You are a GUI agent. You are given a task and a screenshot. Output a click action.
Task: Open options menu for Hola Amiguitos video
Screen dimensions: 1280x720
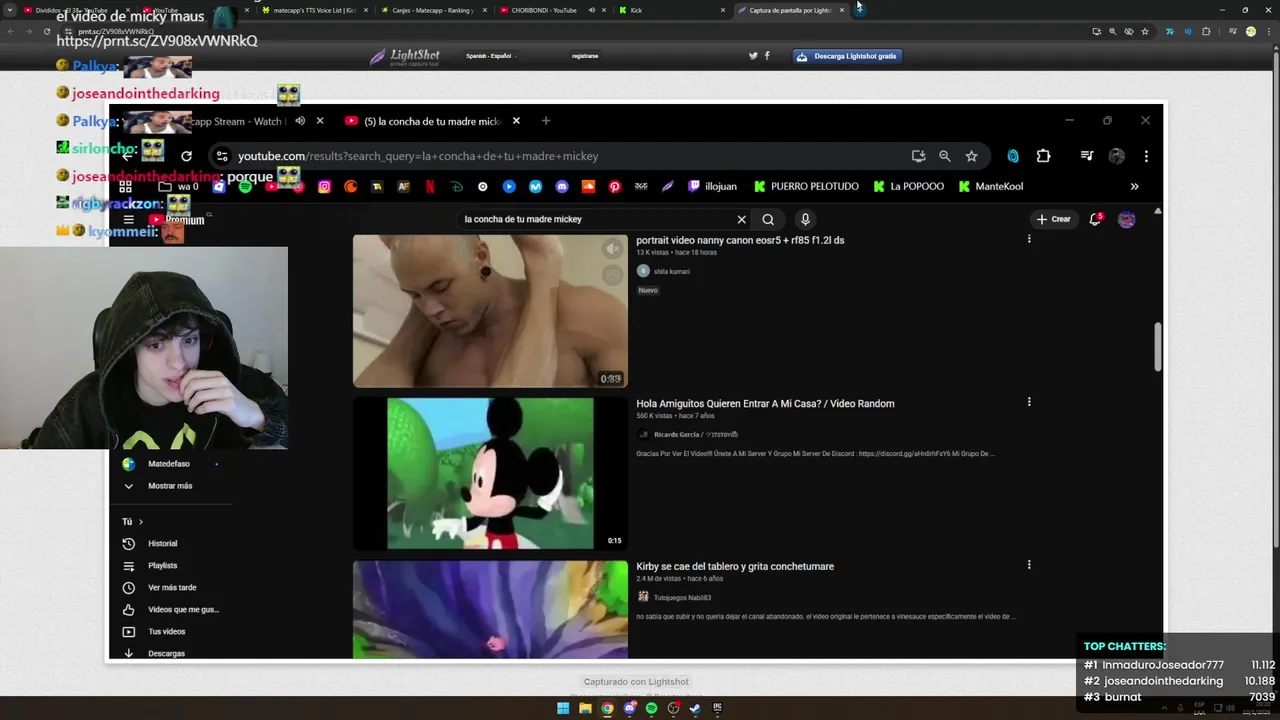pos(1029,402)
